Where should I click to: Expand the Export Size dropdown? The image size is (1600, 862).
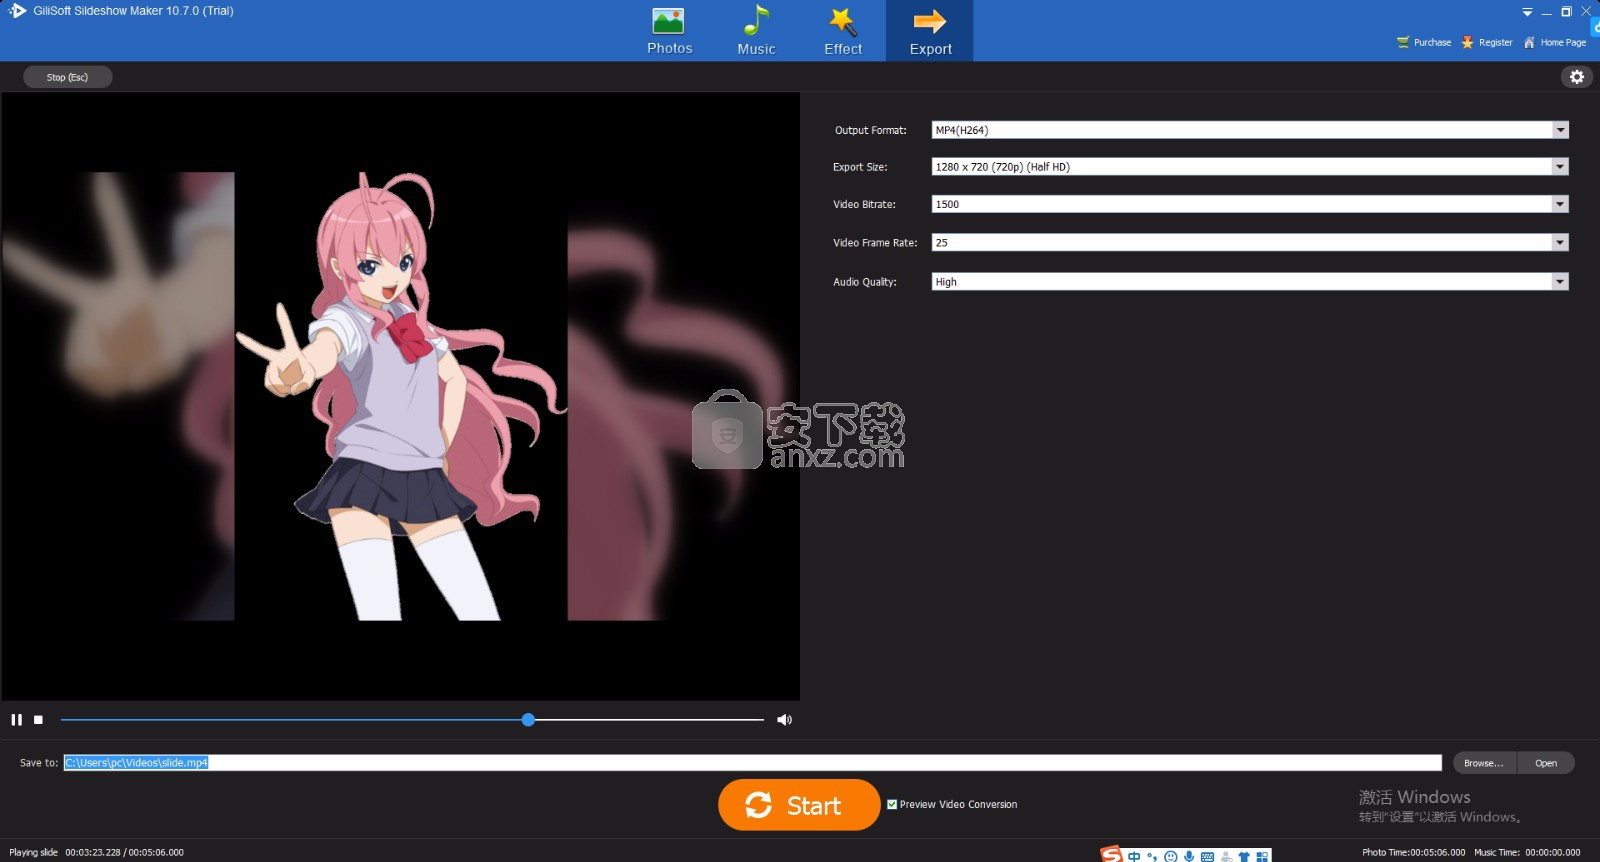[x=1560, y=167]
